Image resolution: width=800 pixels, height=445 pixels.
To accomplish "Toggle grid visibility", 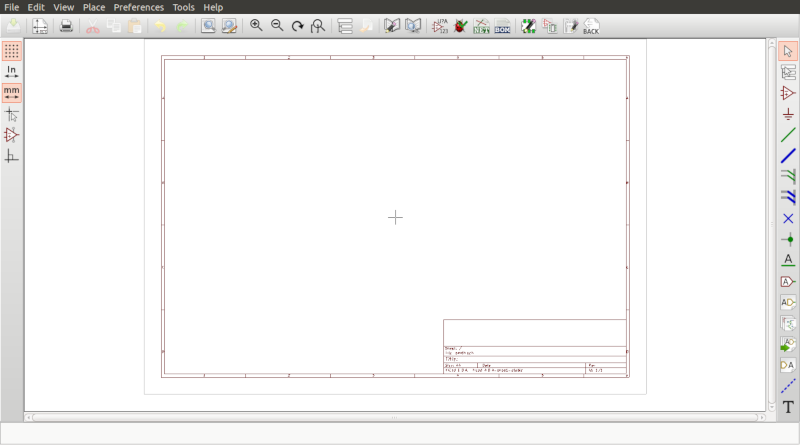I will pos(11,51).
